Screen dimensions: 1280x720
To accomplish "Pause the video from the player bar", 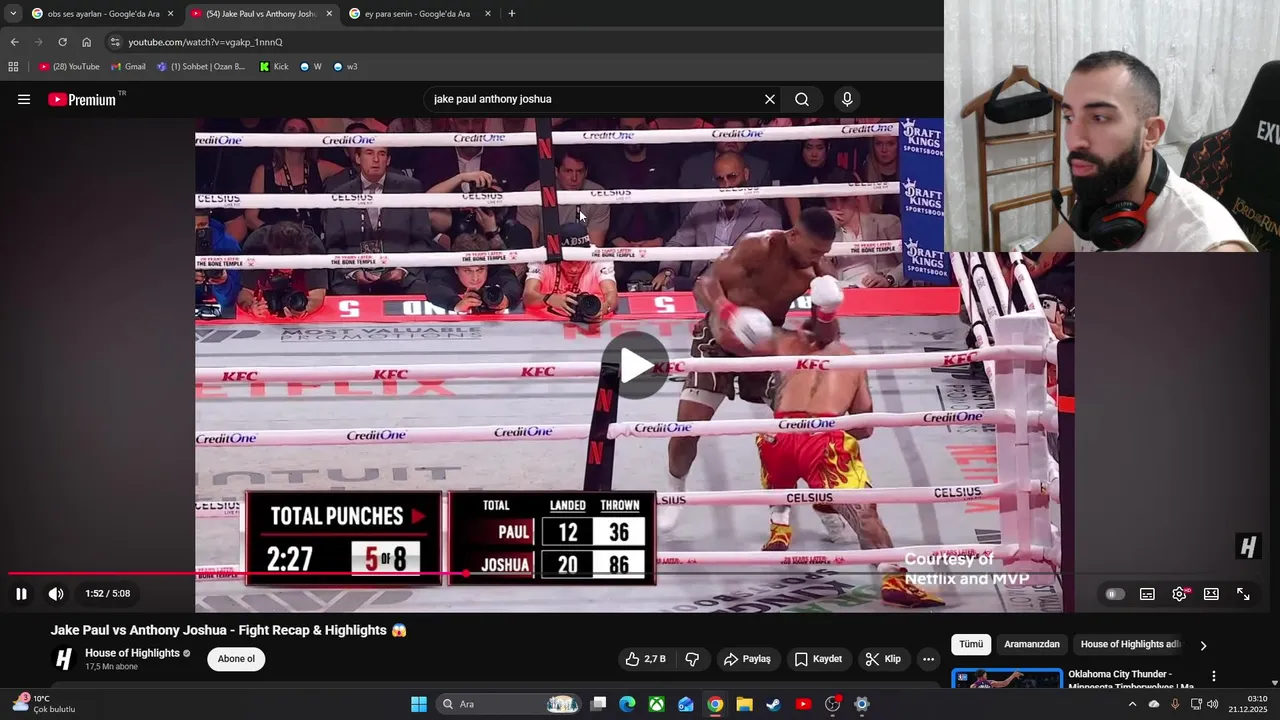I will coord(21,594).
